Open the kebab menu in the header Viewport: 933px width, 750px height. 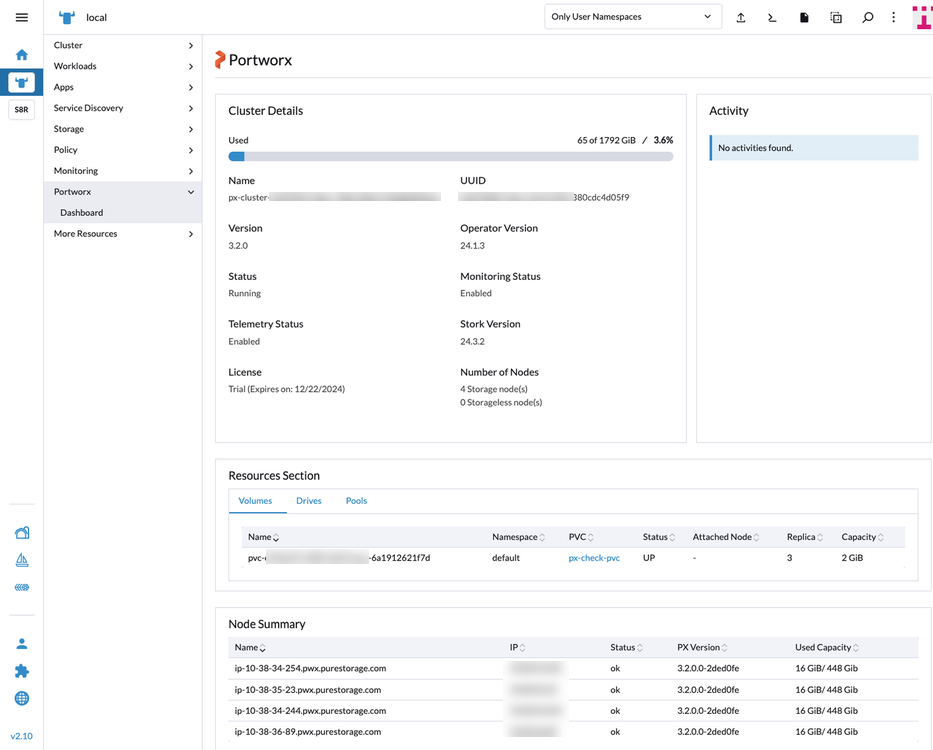click(x=893, y=17)
